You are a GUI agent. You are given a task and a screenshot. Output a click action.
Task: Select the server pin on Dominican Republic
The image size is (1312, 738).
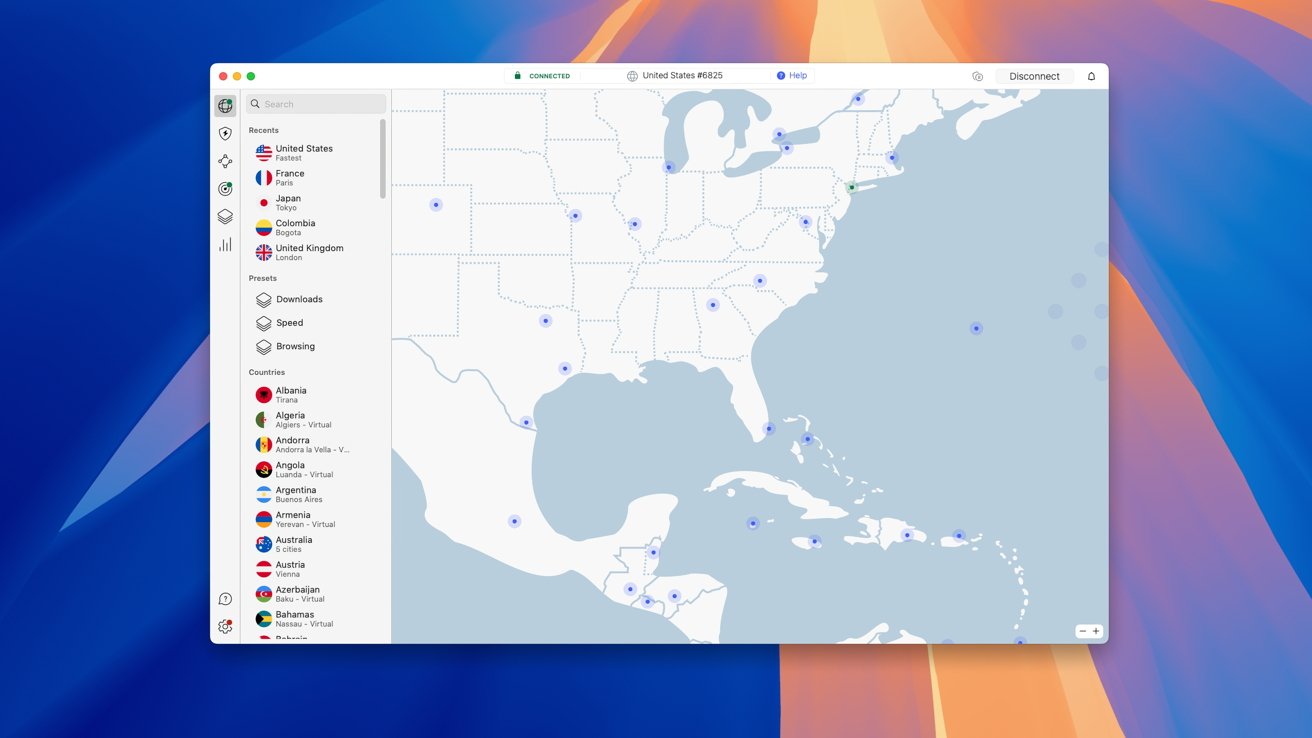[x=907, y=535]
